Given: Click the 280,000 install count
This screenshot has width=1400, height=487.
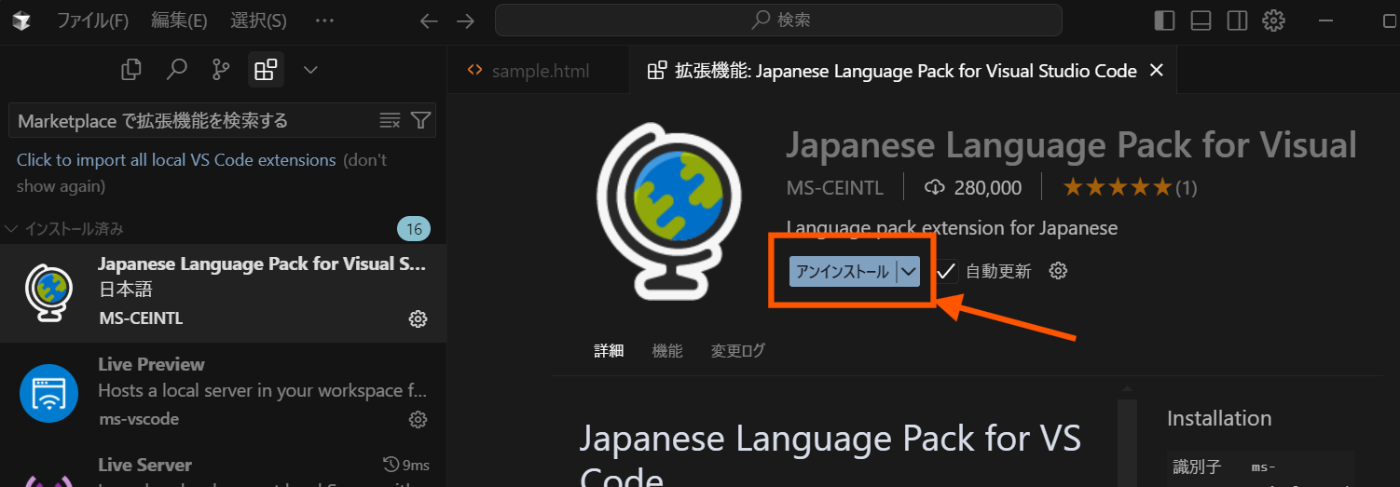Looking at the screenshot, I should pyautogui.click(x=975, y=187).
